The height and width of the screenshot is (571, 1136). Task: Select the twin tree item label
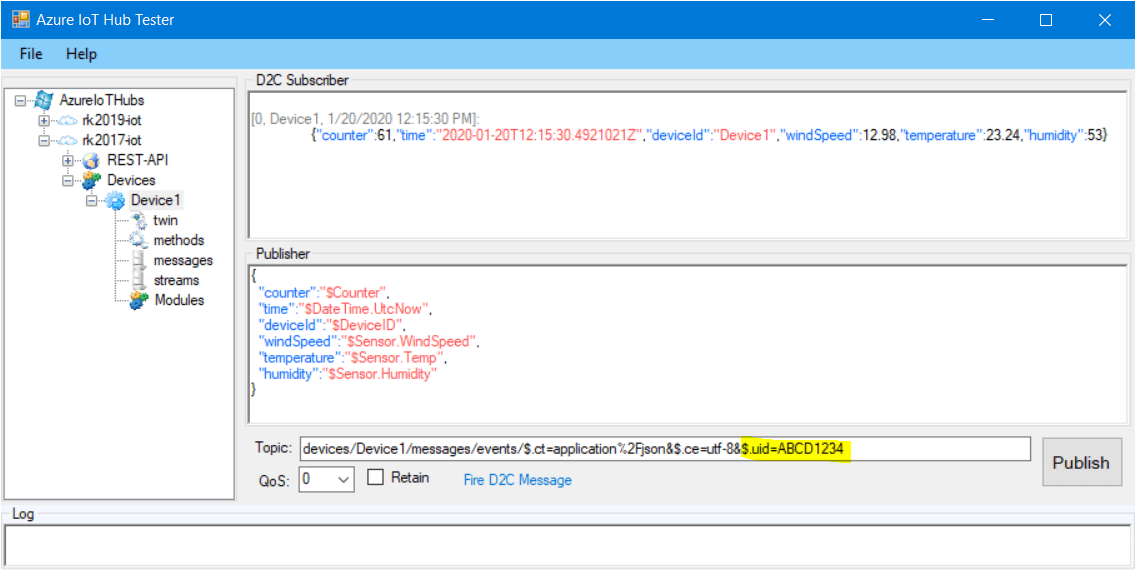tap(166, 221)
